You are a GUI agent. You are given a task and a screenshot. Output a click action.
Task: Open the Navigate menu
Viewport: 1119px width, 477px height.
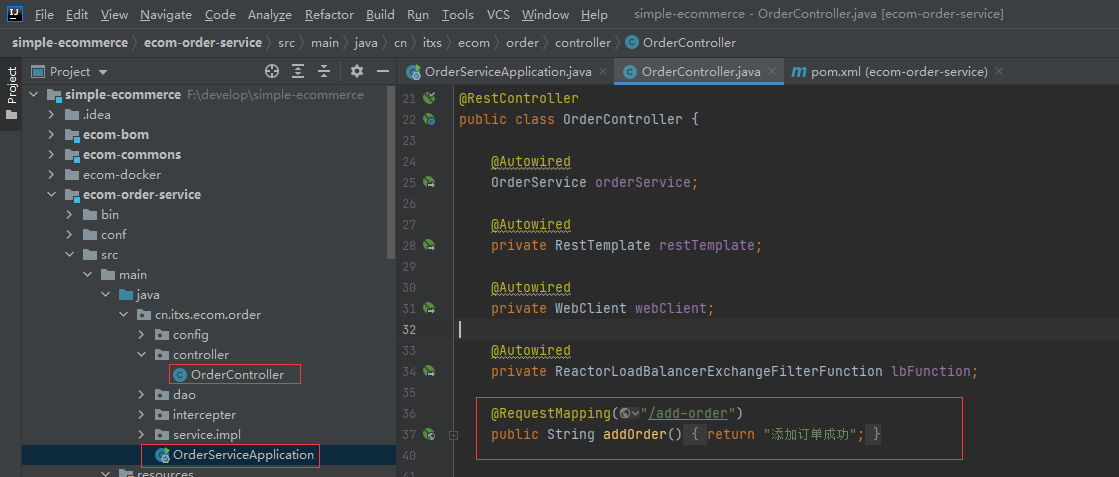click(x=166, y=14)
